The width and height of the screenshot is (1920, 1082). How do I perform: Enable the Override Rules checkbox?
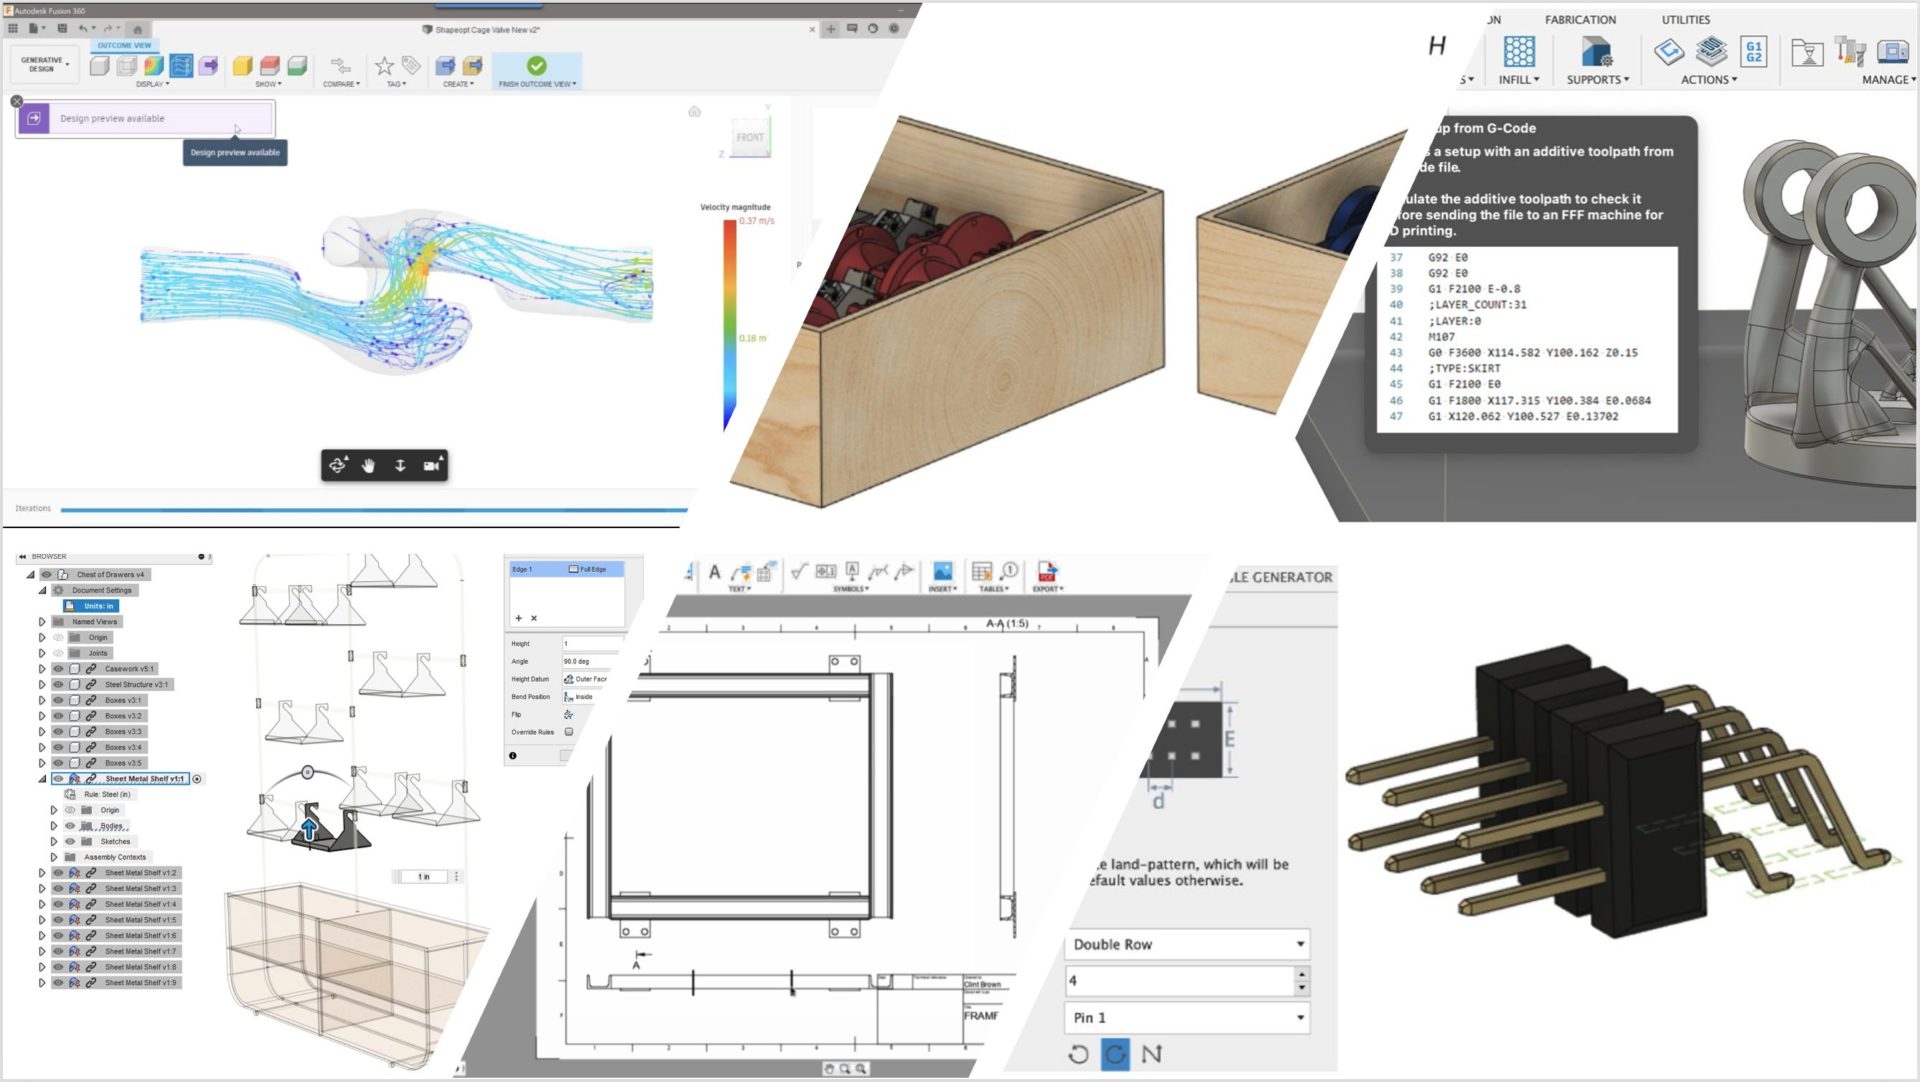pyautogui.click(x=569, y=732)
